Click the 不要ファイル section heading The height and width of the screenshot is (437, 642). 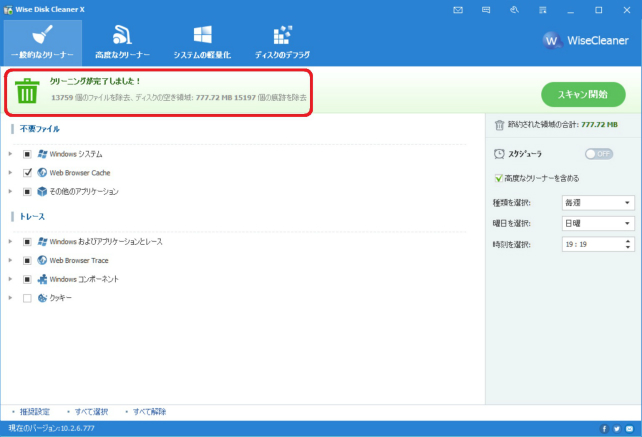[x=40, y=129]
